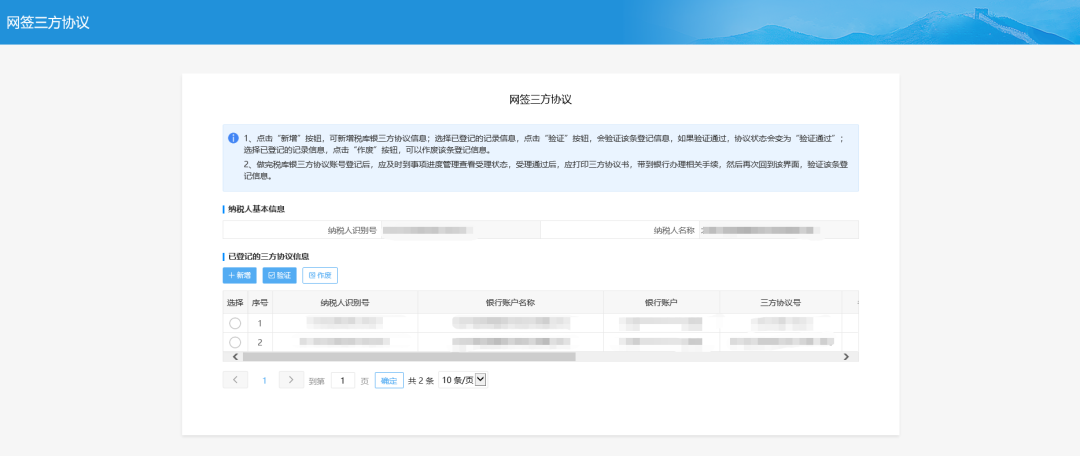Click the 序号 column header
Viewport: 1080px width, 456px height.
coord(260,302)
